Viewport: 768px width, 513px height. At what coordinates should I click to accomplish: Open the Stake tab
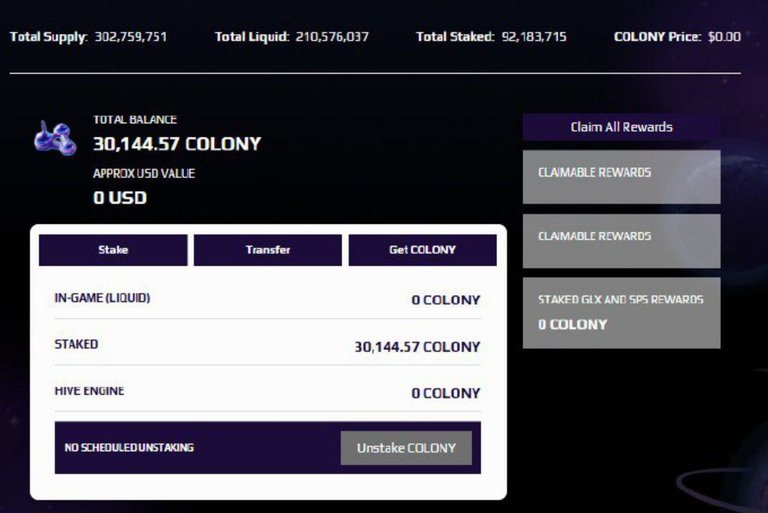[113, 250]
